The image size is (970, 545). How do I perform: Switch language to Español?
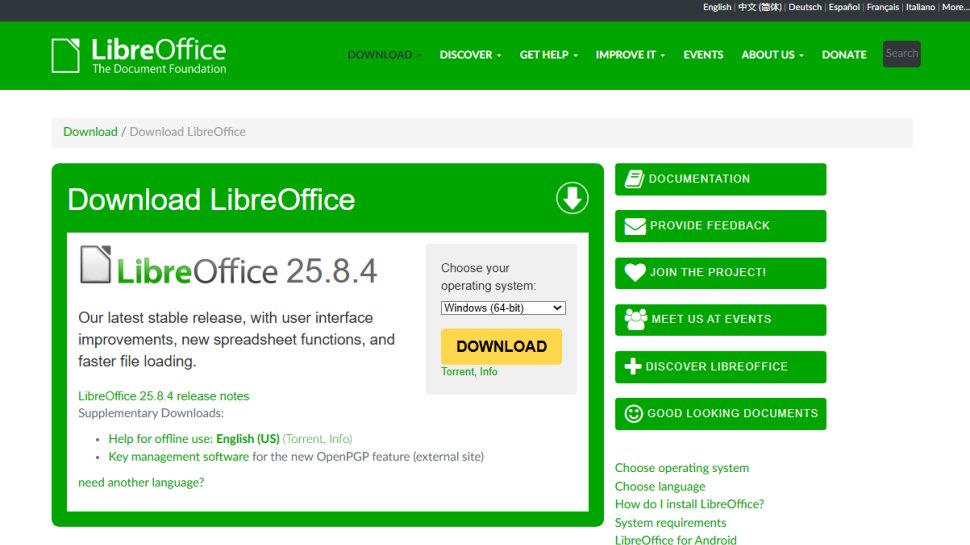(844, 7)
